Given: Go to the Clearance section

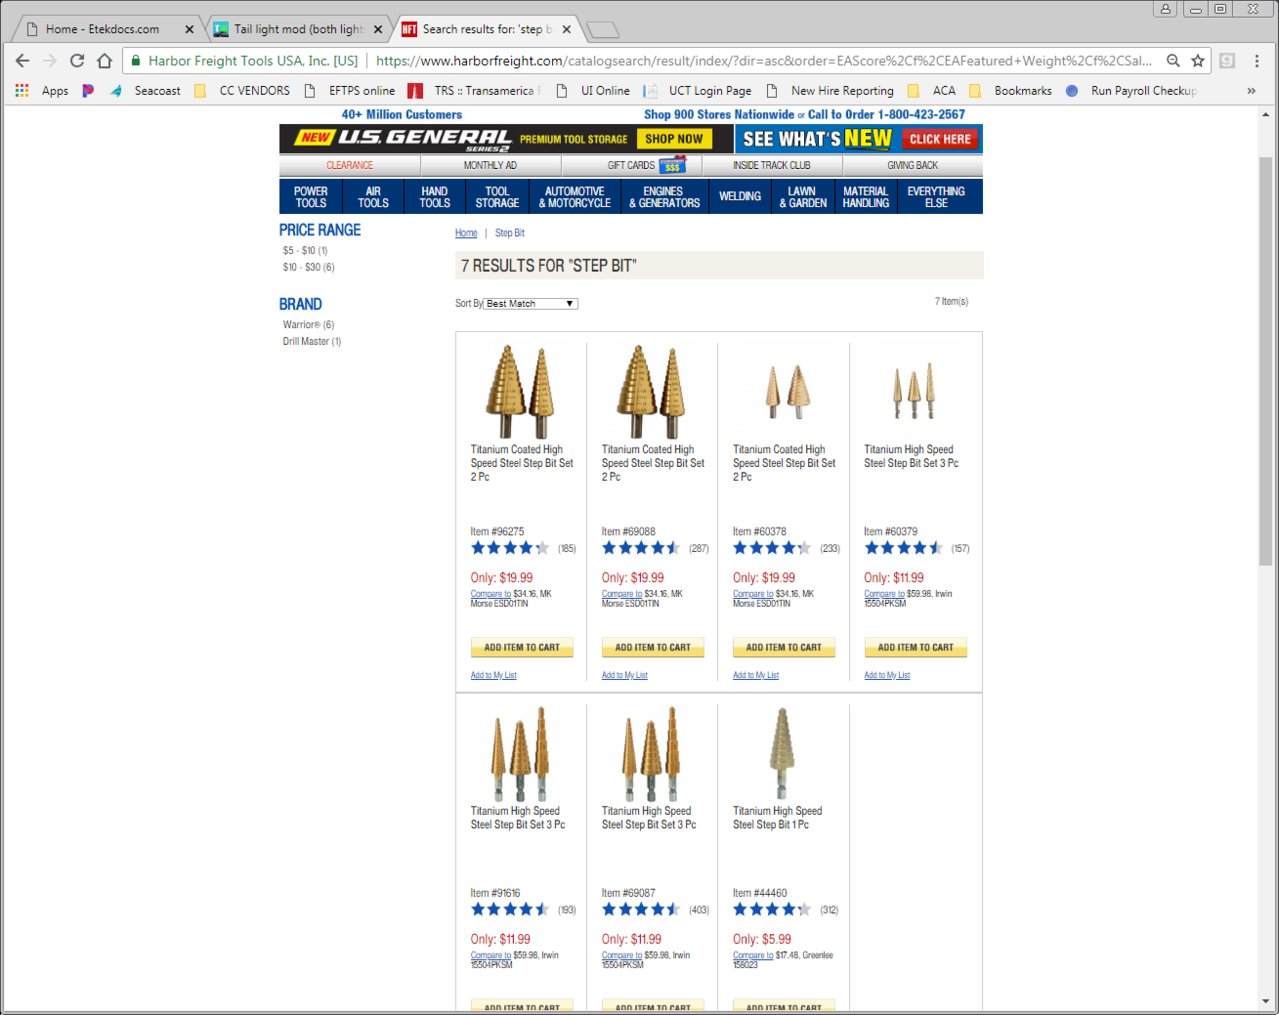Looking at the screenshot, I should point(350,165).
